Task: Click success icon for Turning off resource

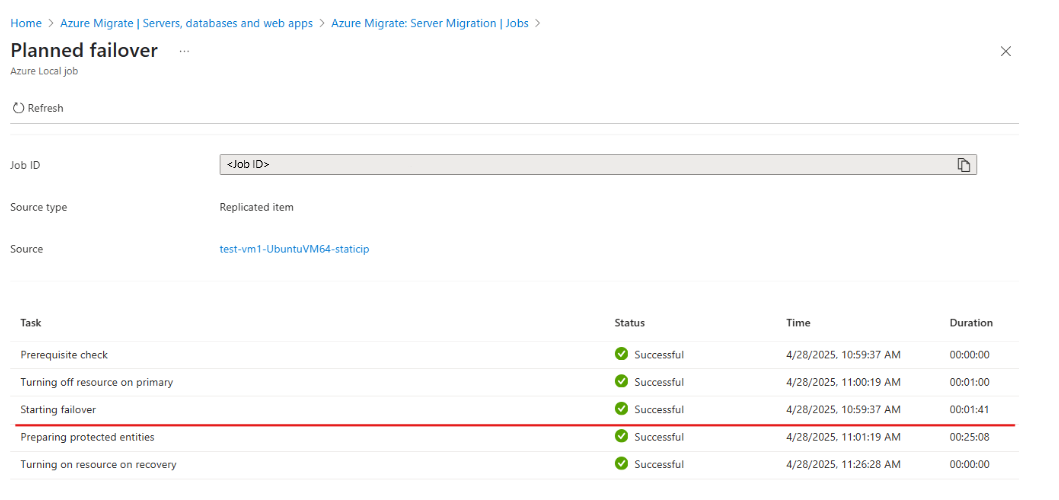Action: tap(621, 382)
